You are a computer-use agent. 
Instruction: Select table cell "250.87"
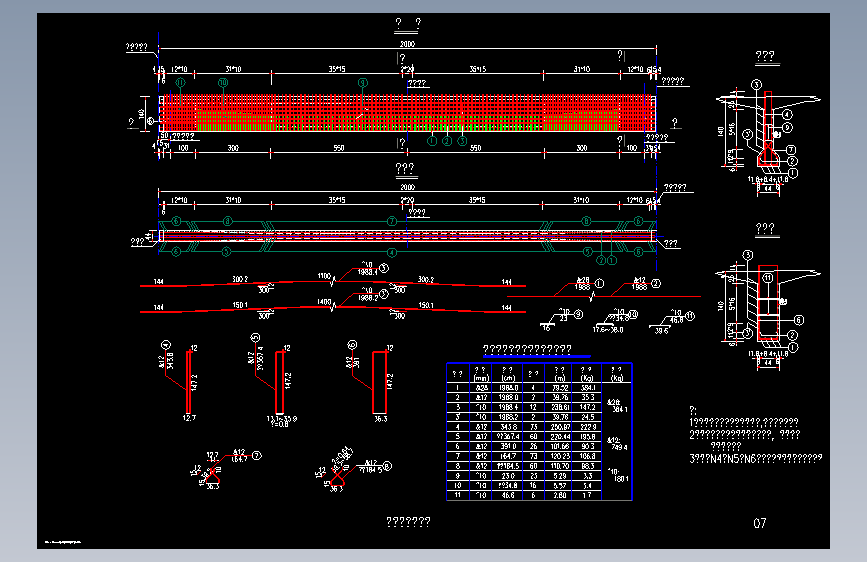coord(560,427)
